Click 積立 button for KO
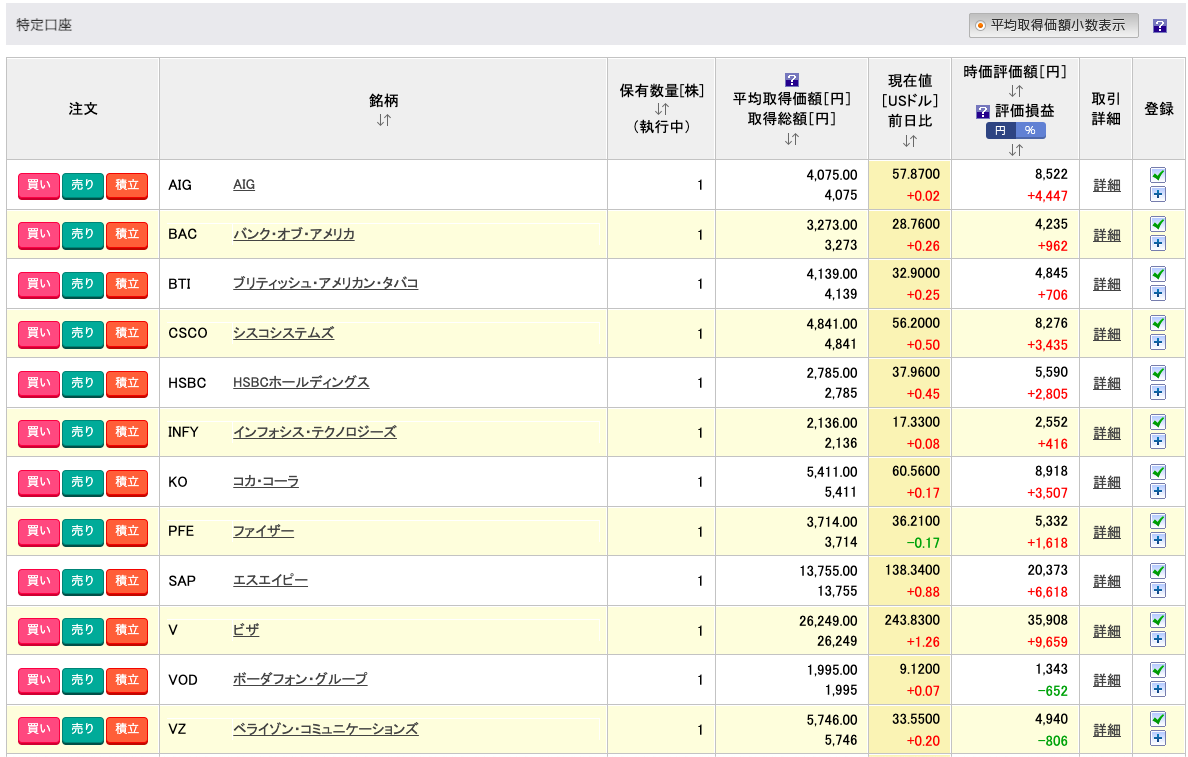This screenshot has height=757, width=1188. pos(127,483)
